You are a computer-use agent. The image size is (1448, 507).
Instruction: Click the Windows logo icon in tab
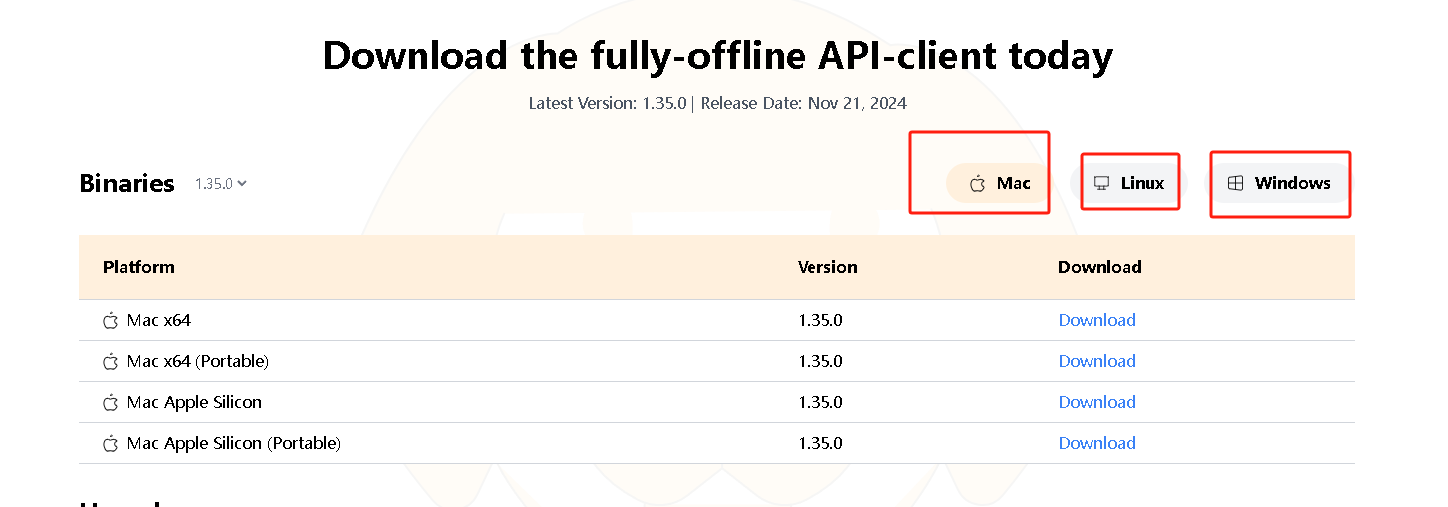point(1235,183)
